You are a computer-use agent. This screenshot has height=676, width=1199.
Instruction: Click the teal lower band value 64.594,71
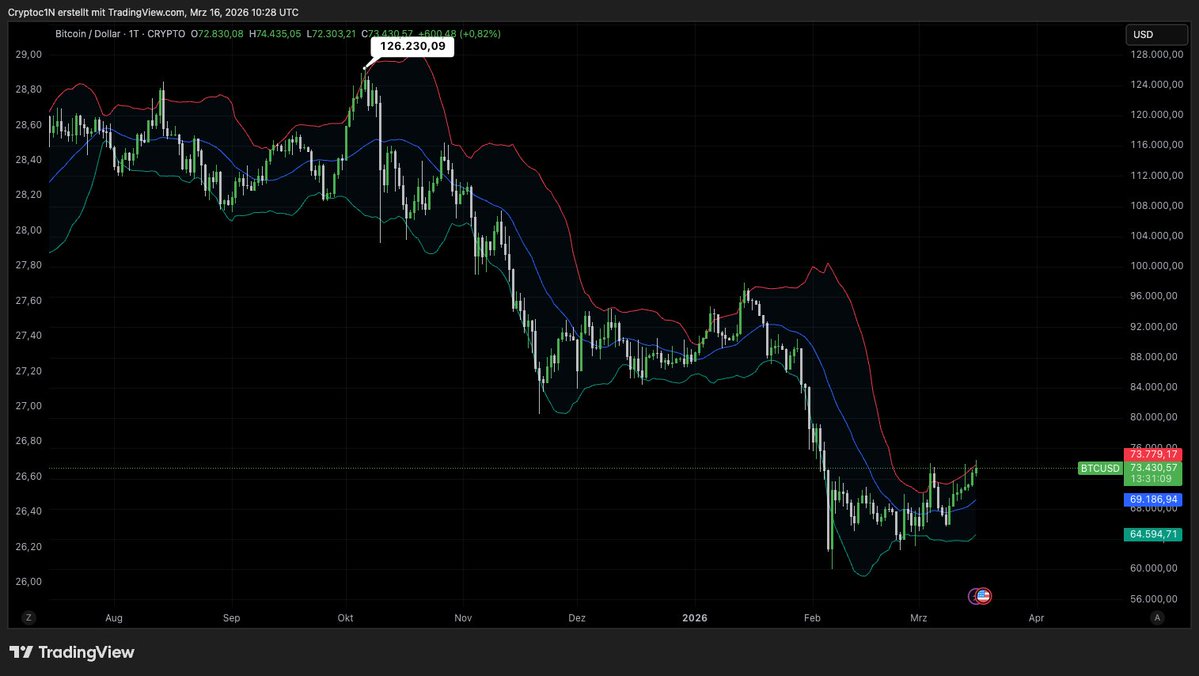point(1153,534)
